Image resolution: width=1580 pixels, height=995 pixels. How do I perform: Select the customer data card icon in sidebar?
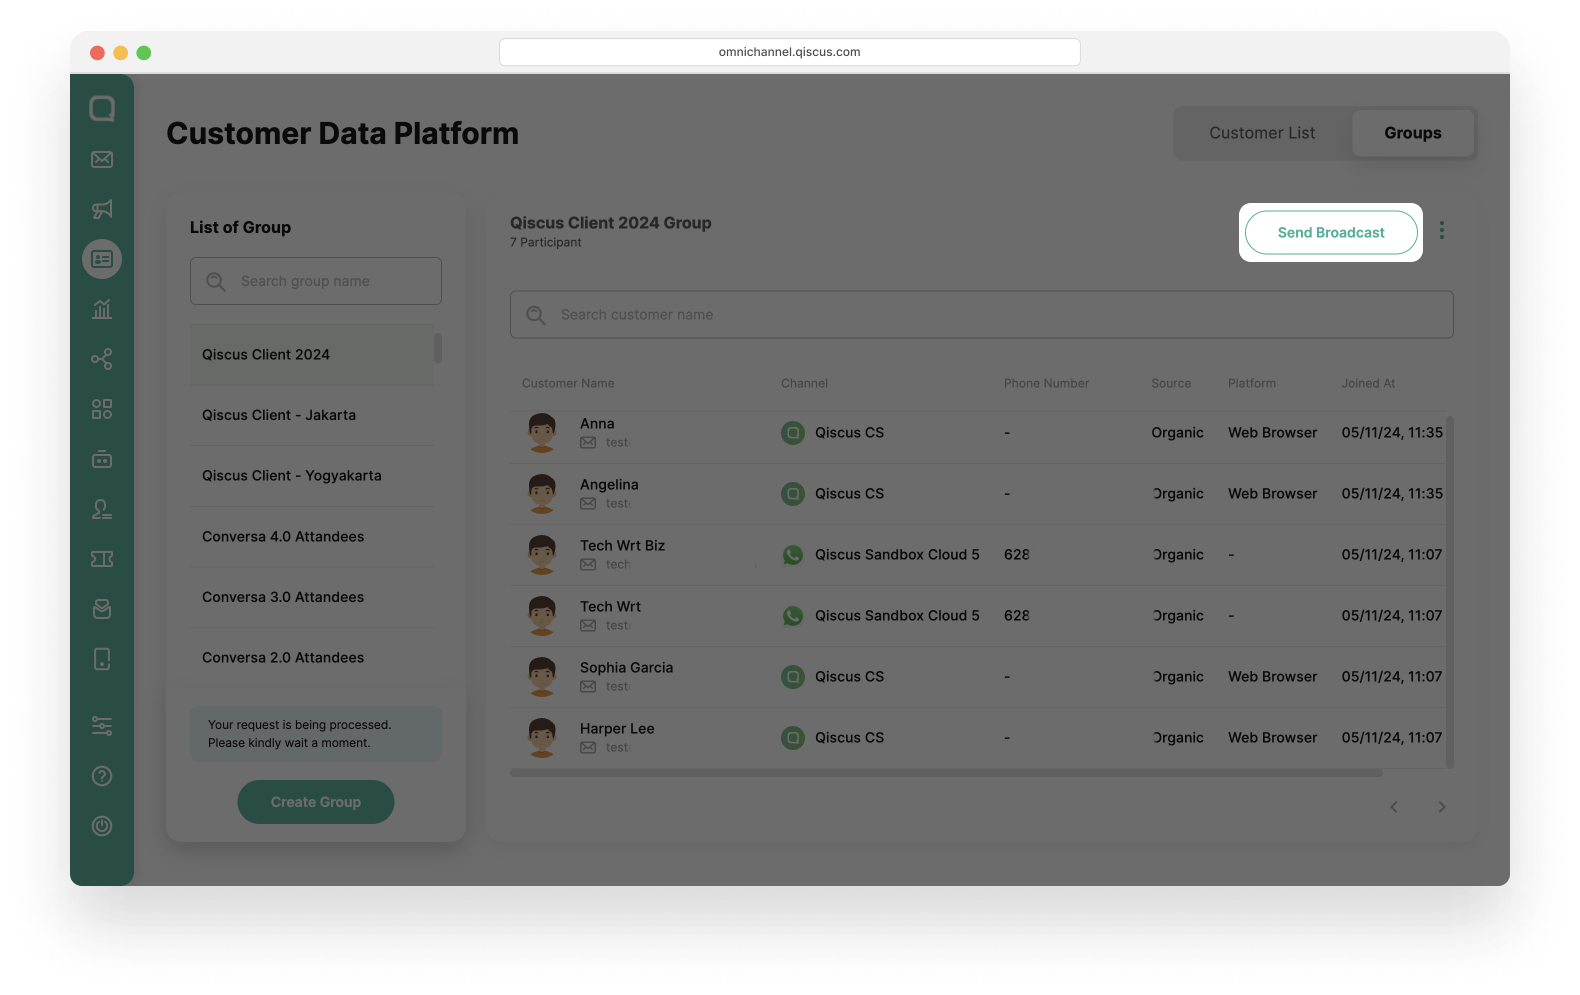click(102, 259)
